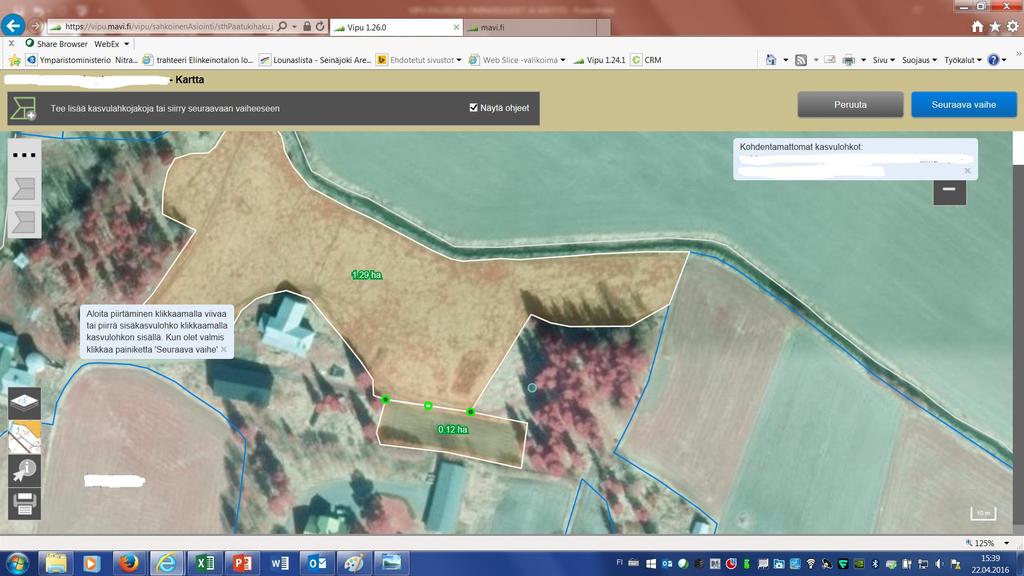Click the 0.12 ha parcel label
The height and width of the screenshot is (576, 1024).
tap(453, 430)
